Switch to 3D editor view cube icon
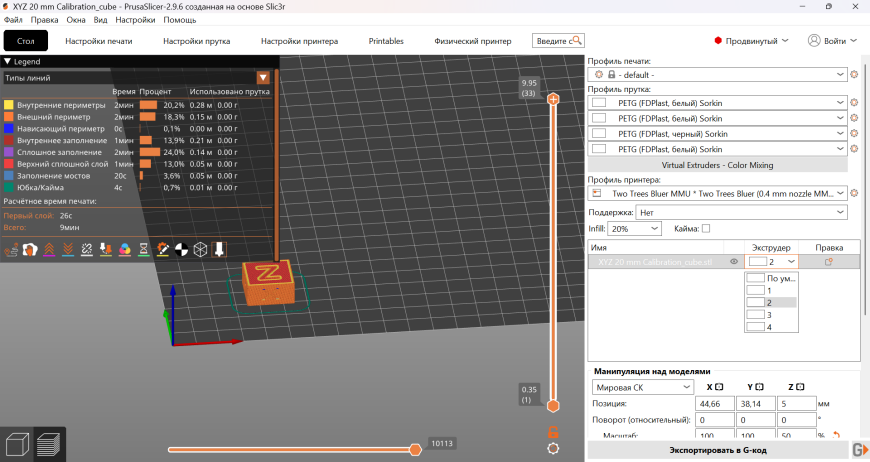870x462 pixels. (x=17, y=445)
